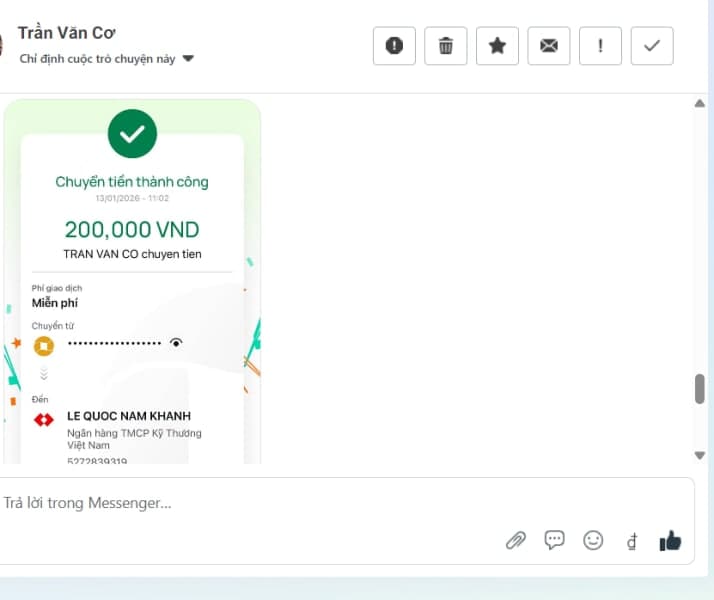Send a thumbs-up like
Viewport: 714px width, 600px height.
pyautogui.click(x=670, y=540)
